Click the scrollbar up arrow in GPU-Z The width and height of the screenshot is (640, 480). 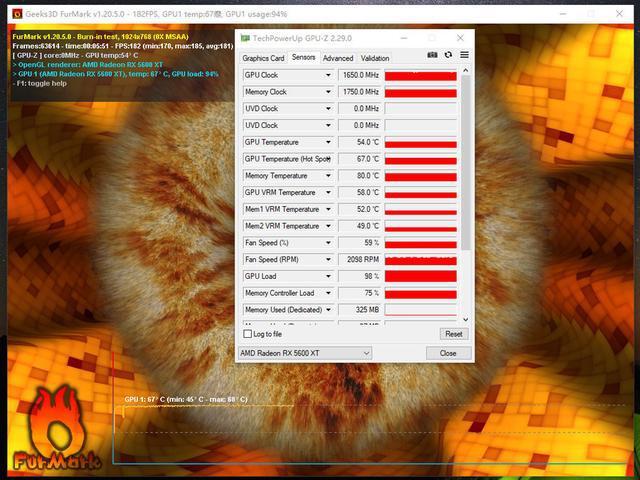tap(466, 71)
